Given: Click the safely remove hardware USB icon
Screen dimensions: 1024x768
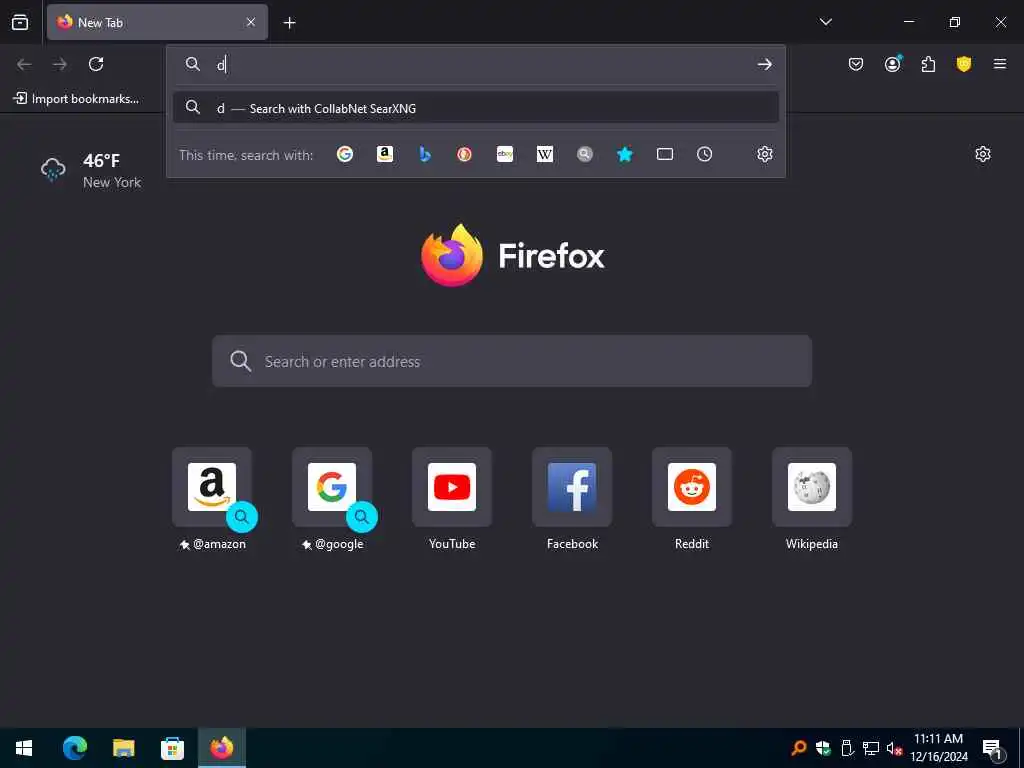Looking at the screenshot, I should click(847, 748).
